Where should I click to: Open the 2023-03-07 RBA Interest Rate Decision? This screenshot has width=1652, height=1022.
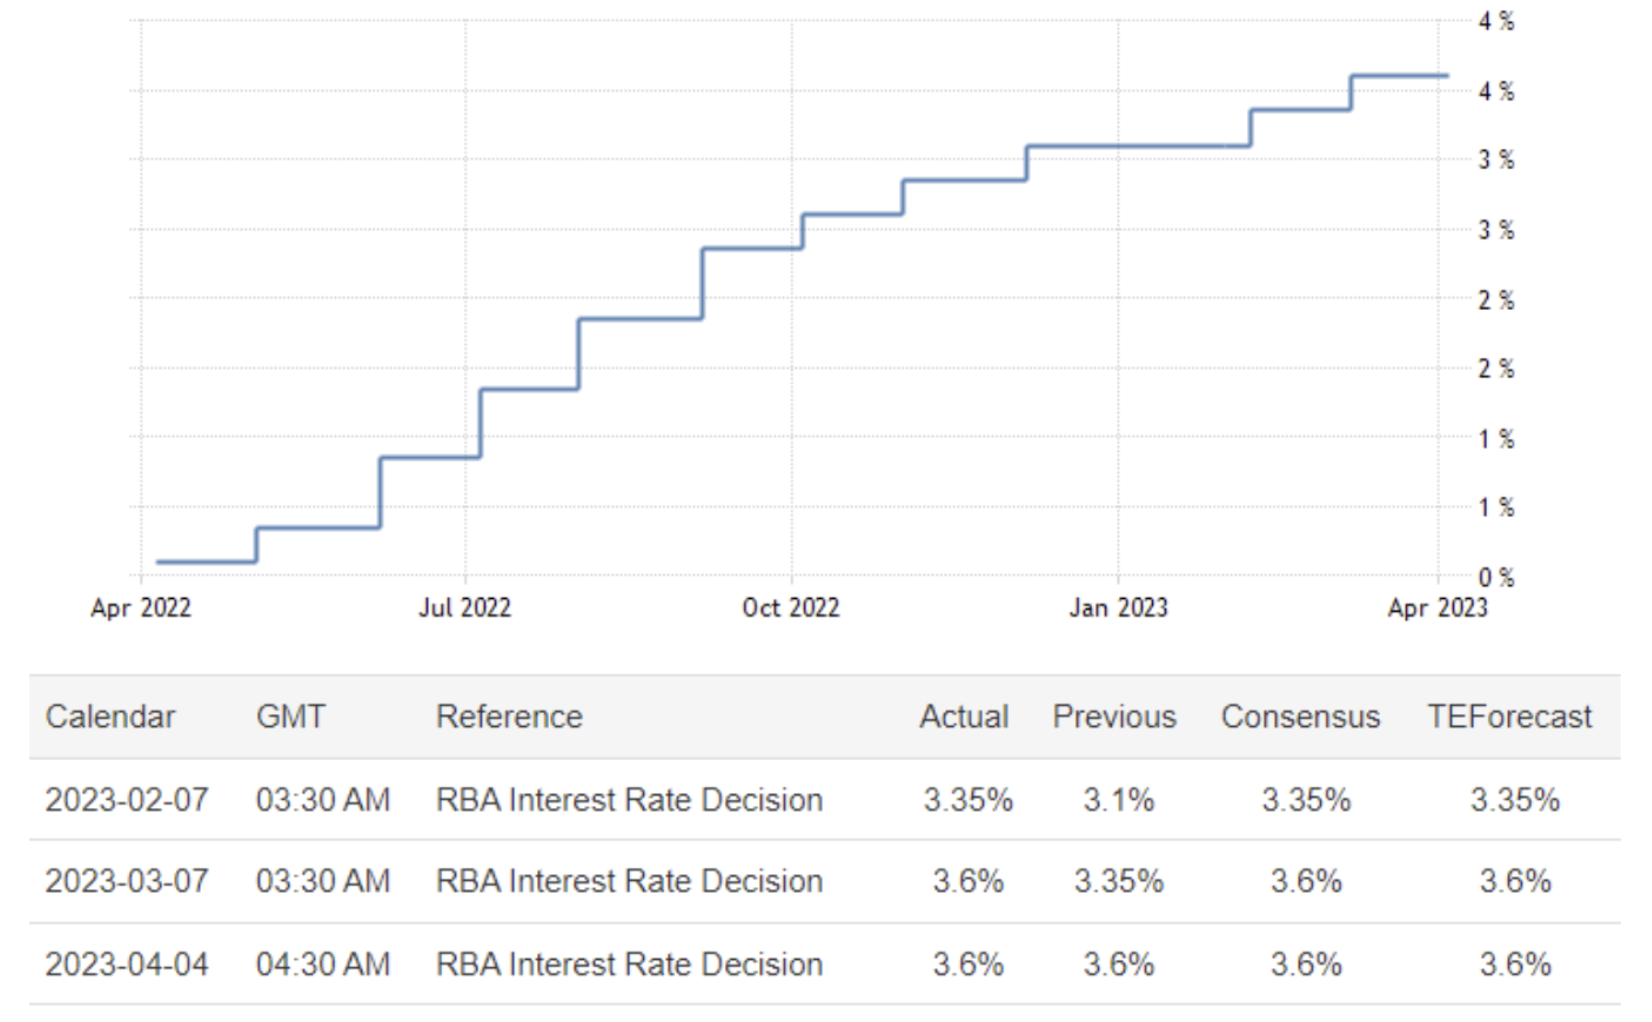(629, 881)
